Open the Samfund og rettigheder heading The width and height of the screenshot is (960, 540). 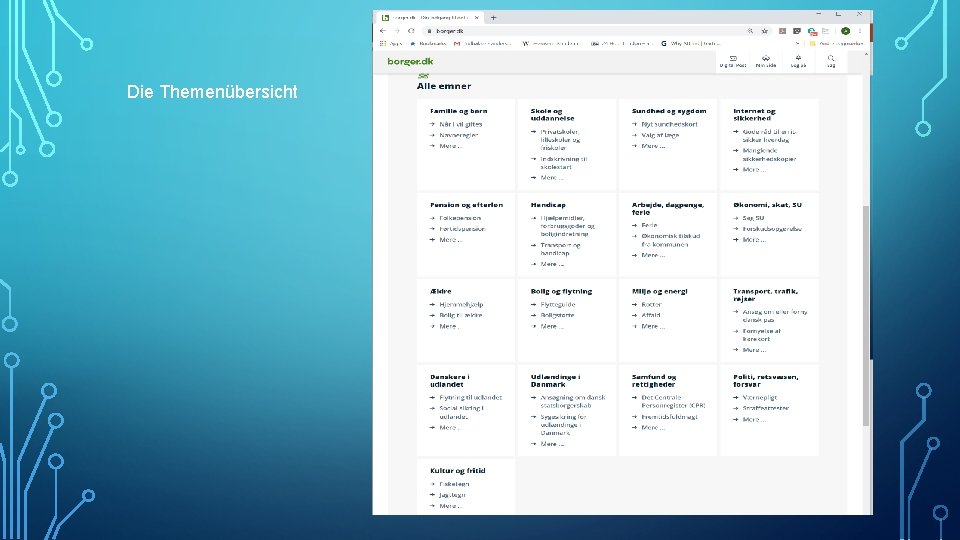coord(654,381)
